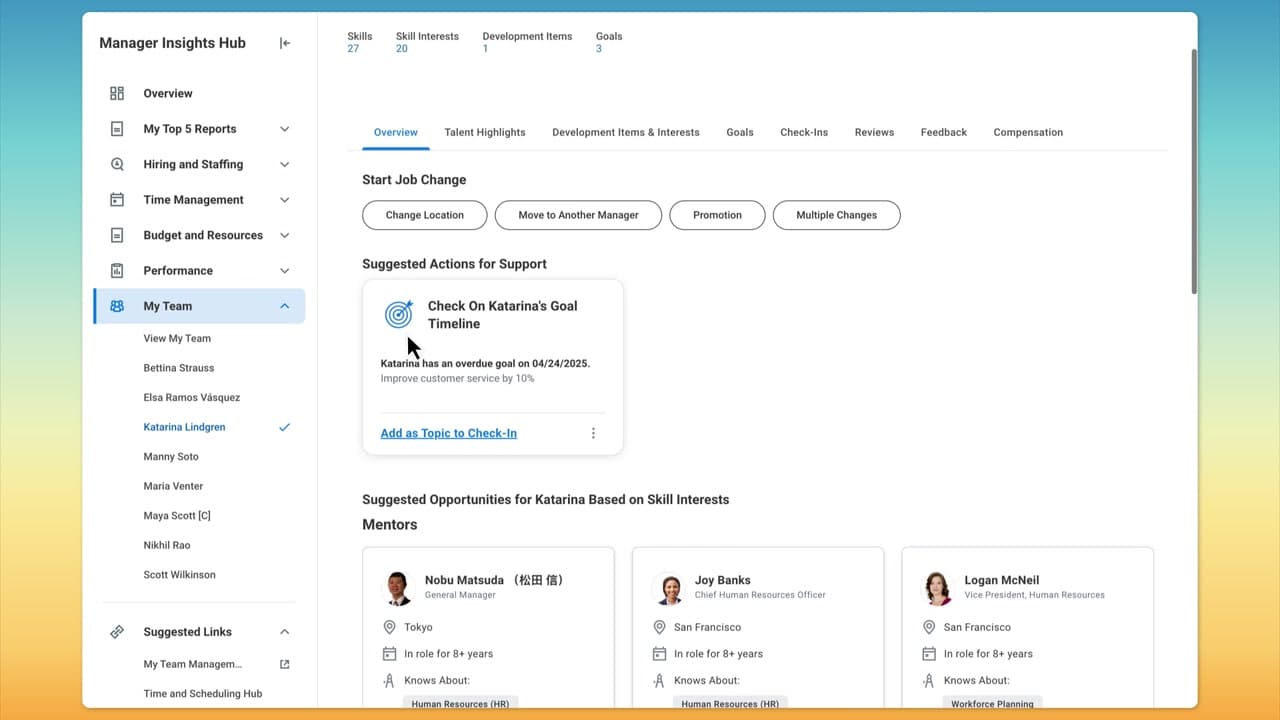Image resolution: width=1280 pixels, height=720 pixels.
Task: Click the Suggested Links chain icon
Action: point(117,632)
